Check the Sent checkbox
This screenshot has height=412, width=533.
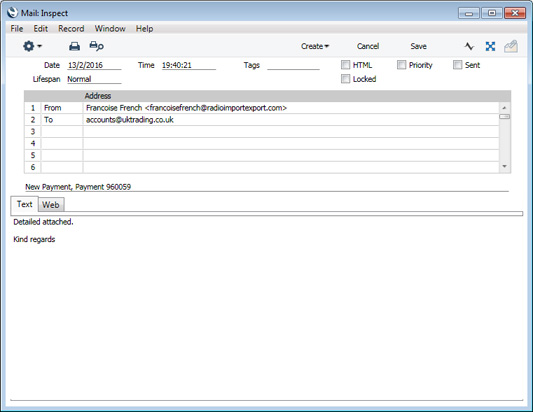pyautogui.click(x=458, y=65)
